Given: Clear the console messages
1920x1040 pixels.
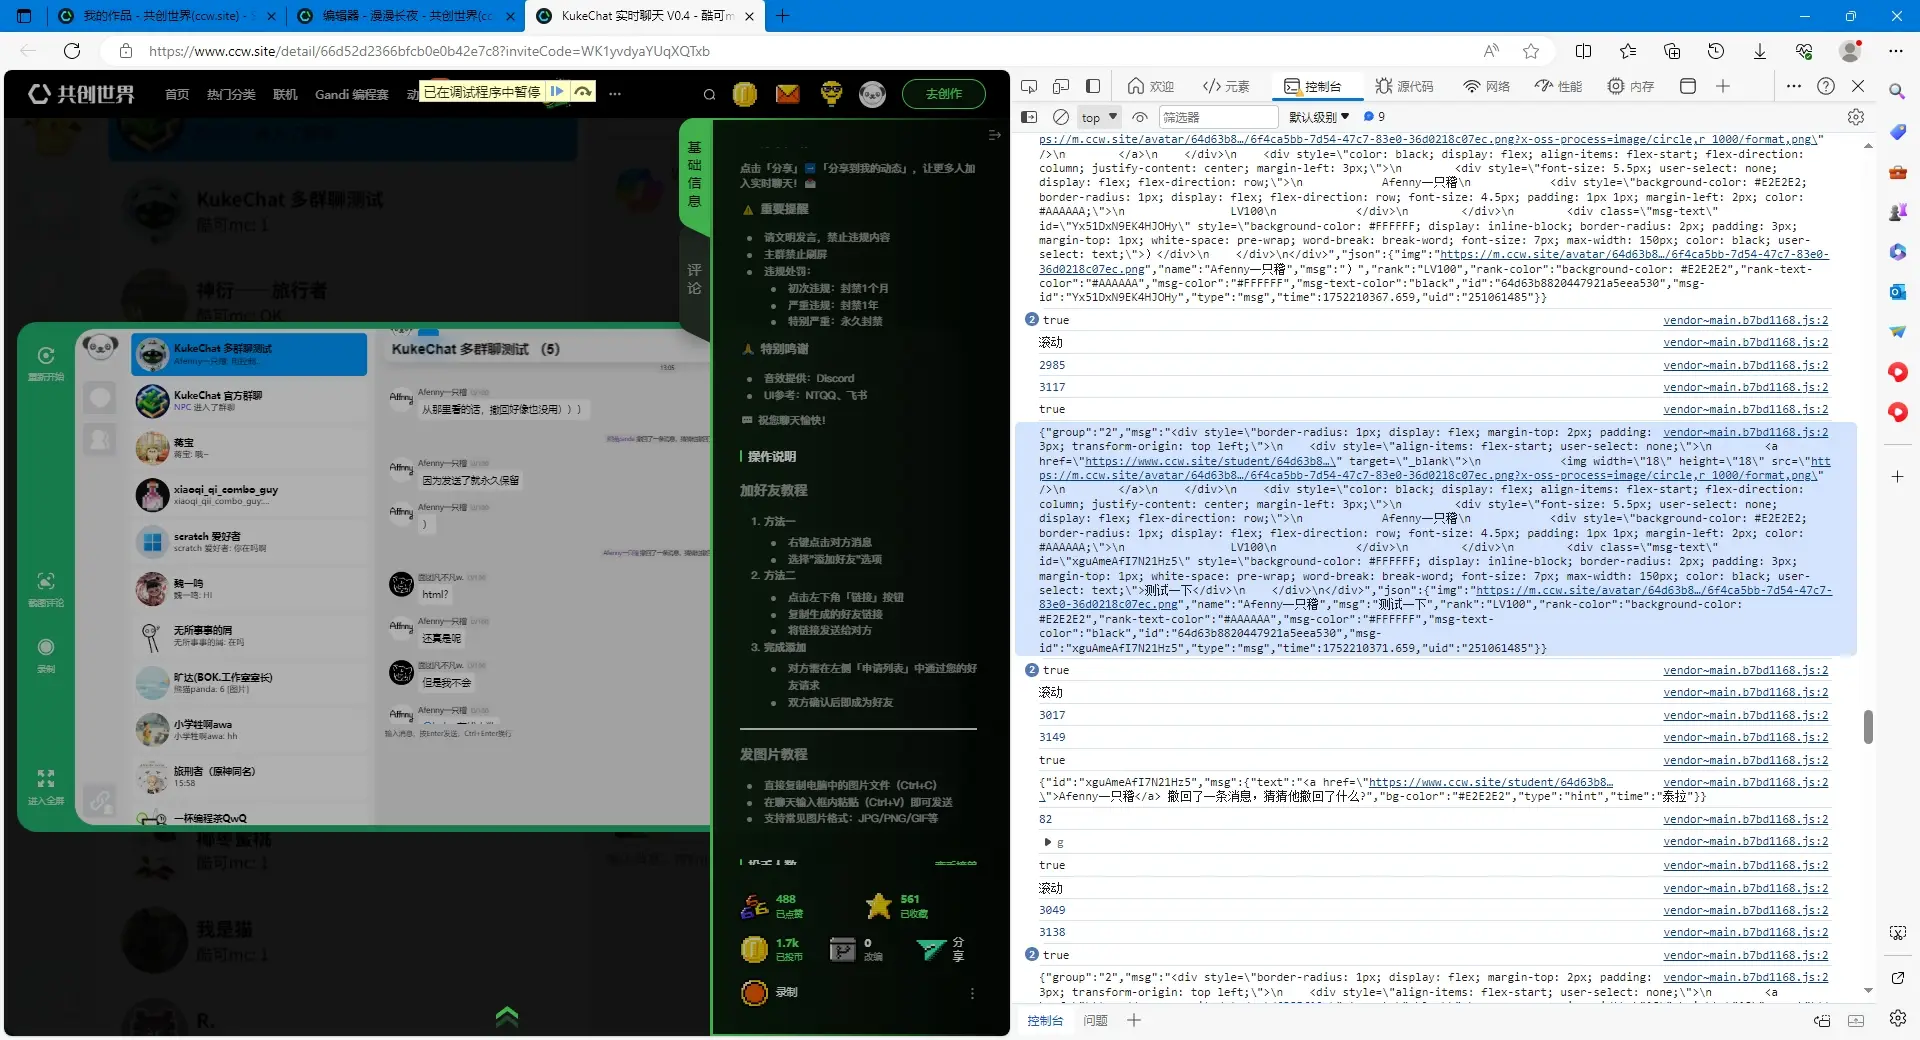Looking at the screenshot, I should (1061, 117).
